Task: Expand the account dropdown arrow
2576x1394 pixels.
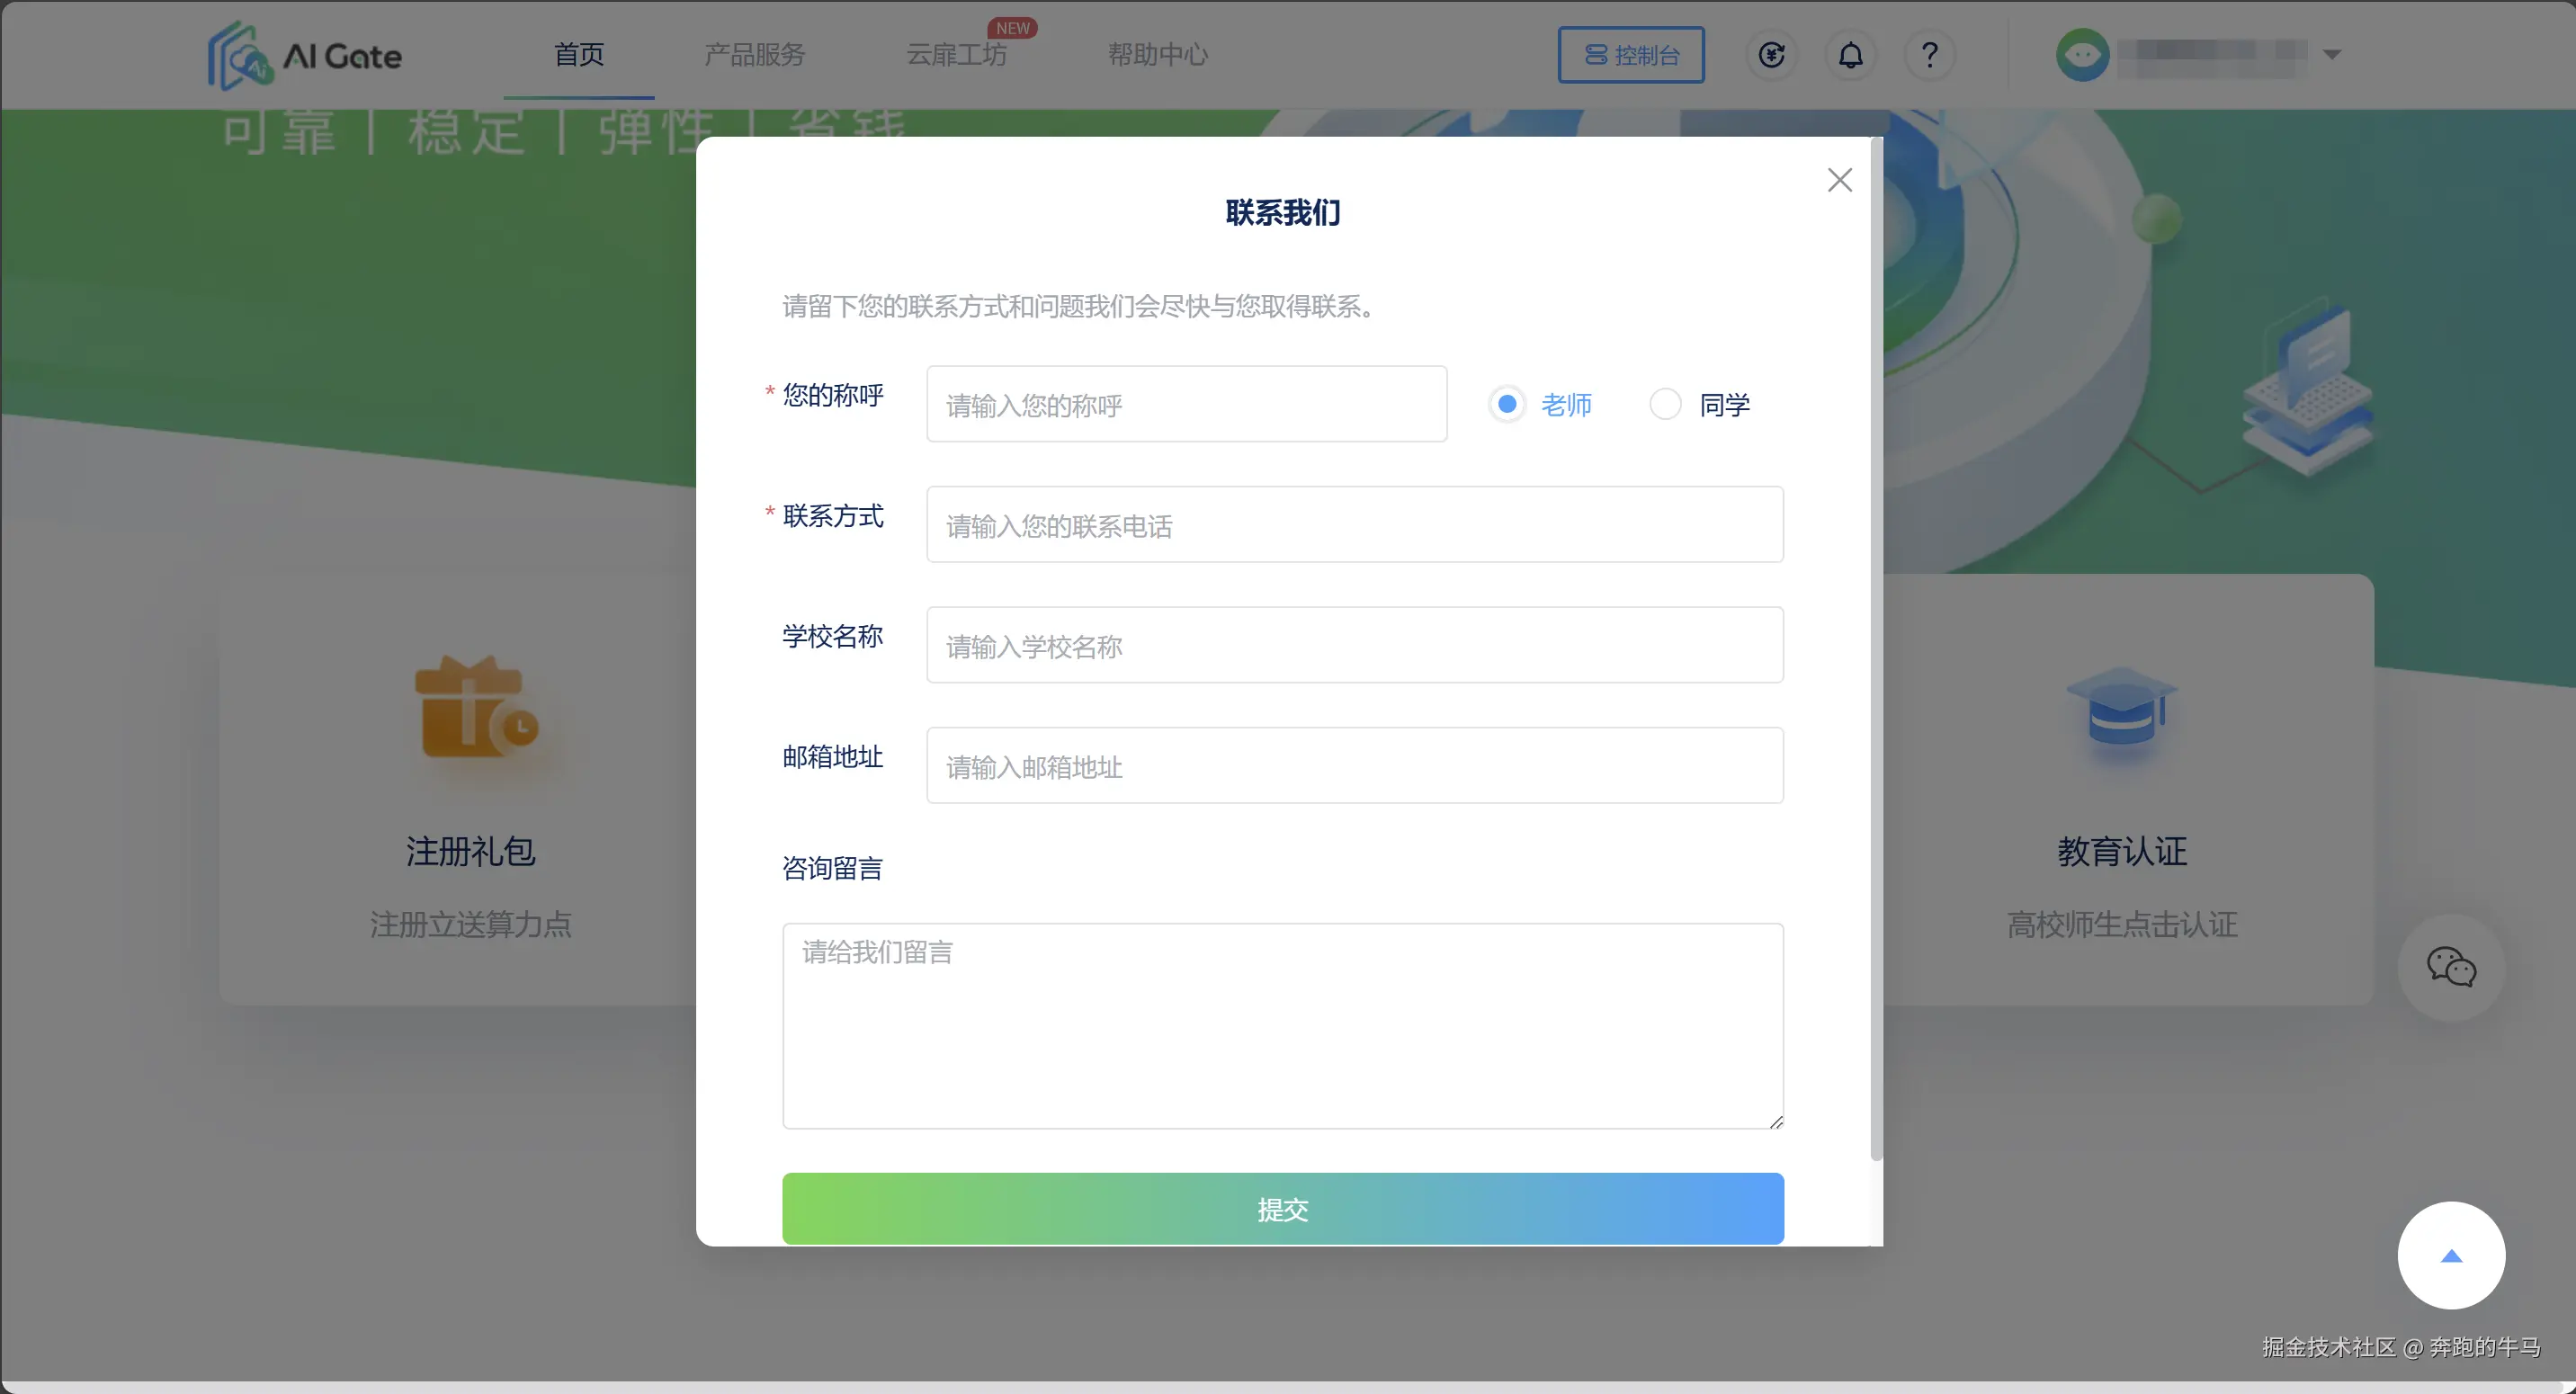Action: pos(2333,55)
